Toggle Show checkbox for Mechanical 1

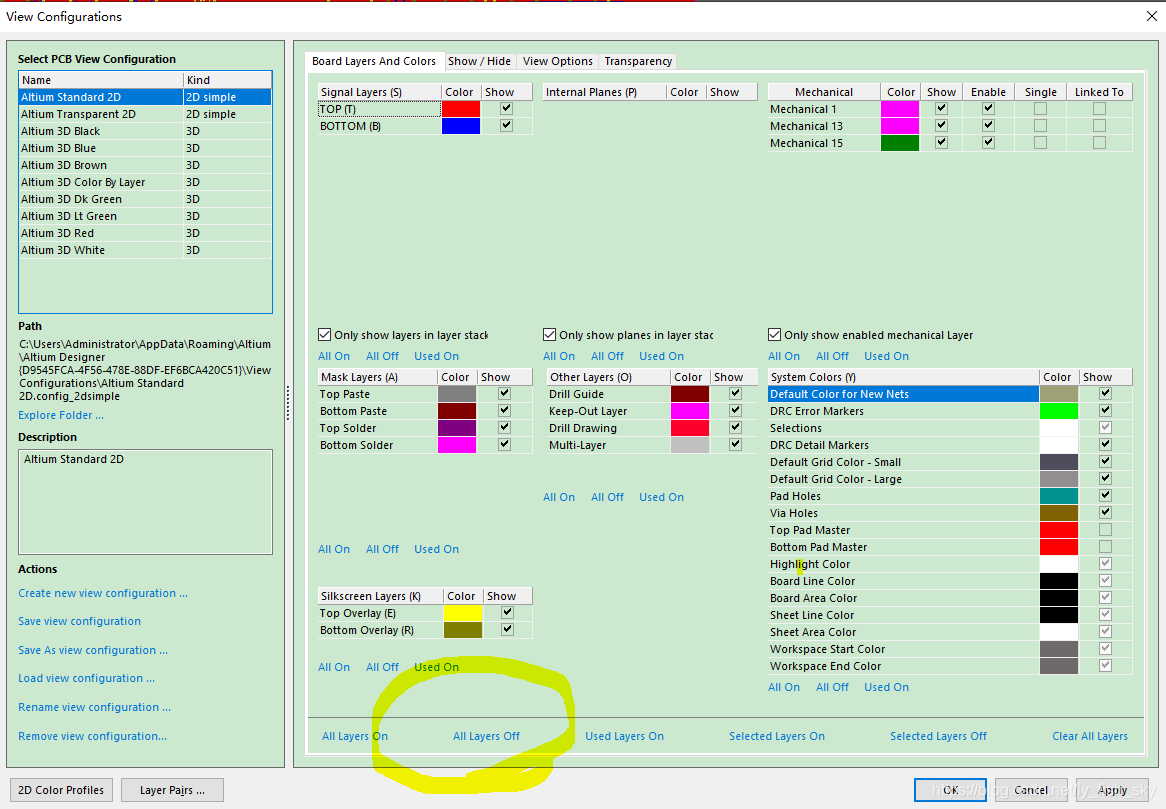pos(941,109)
